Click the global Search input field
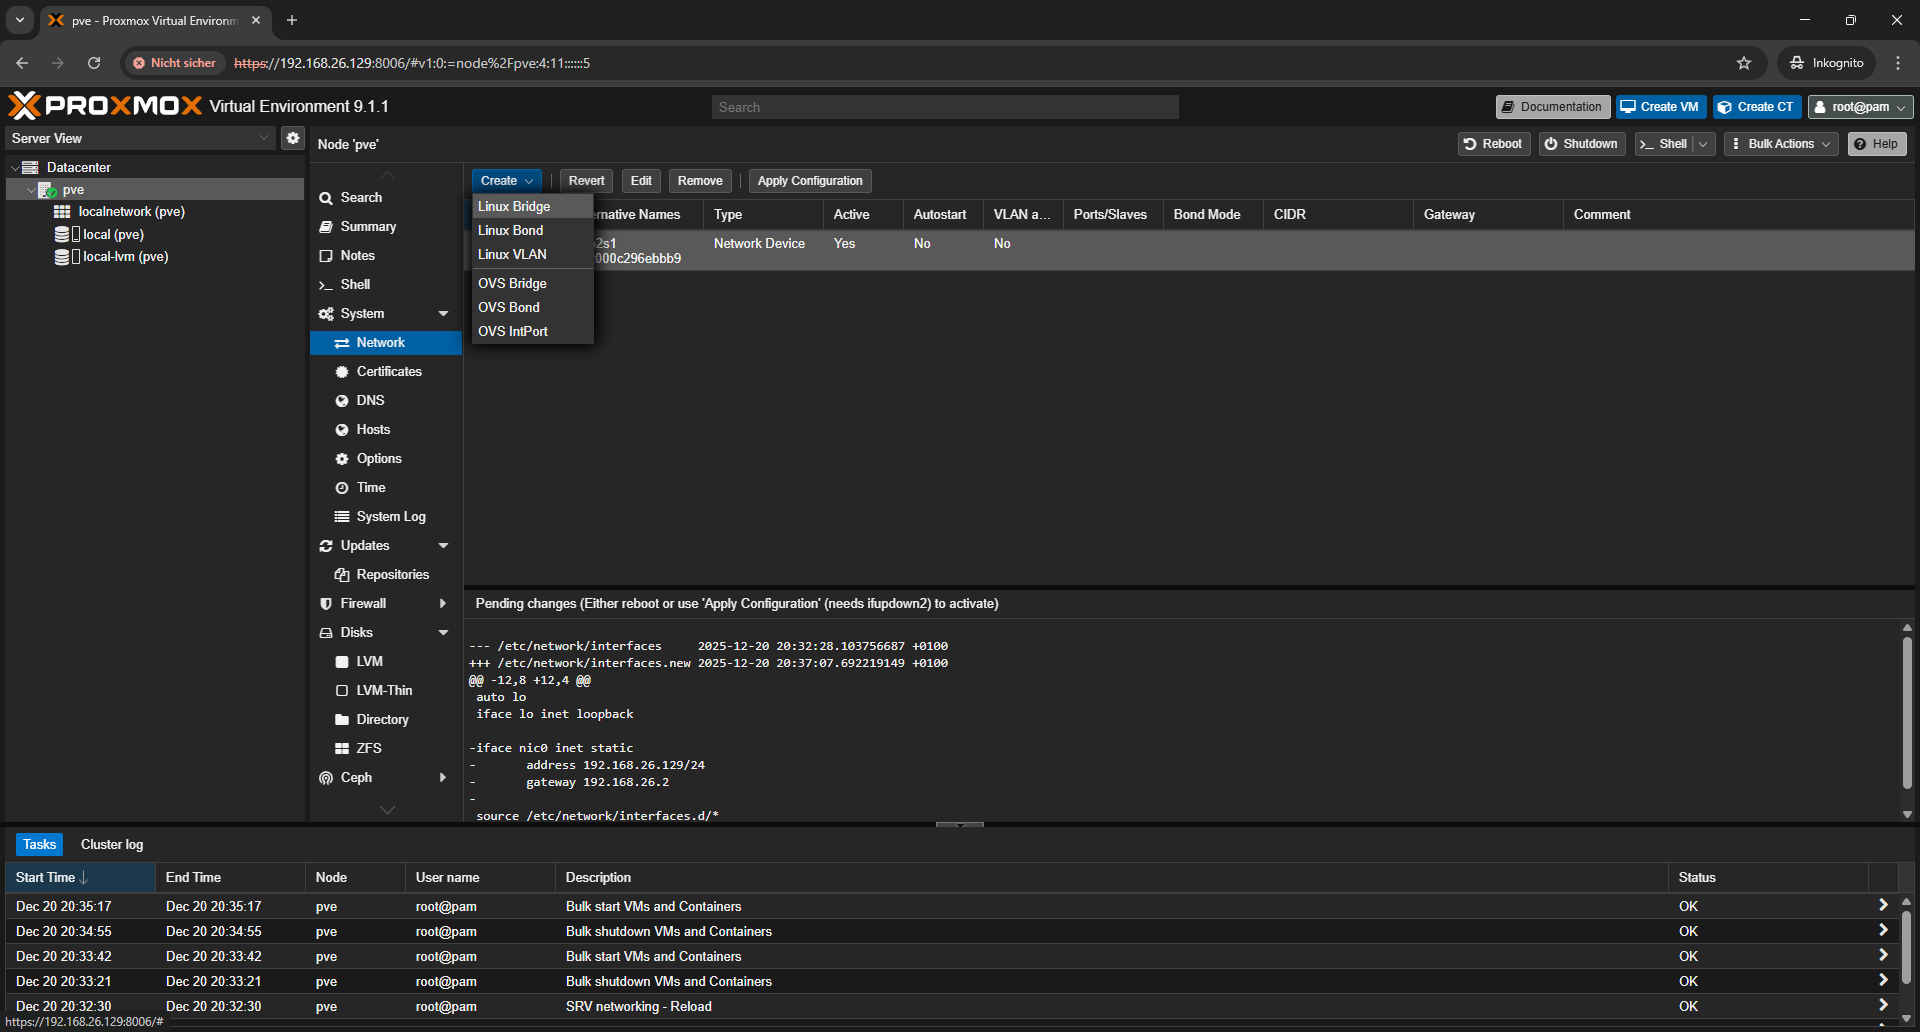 click(945, 107)
